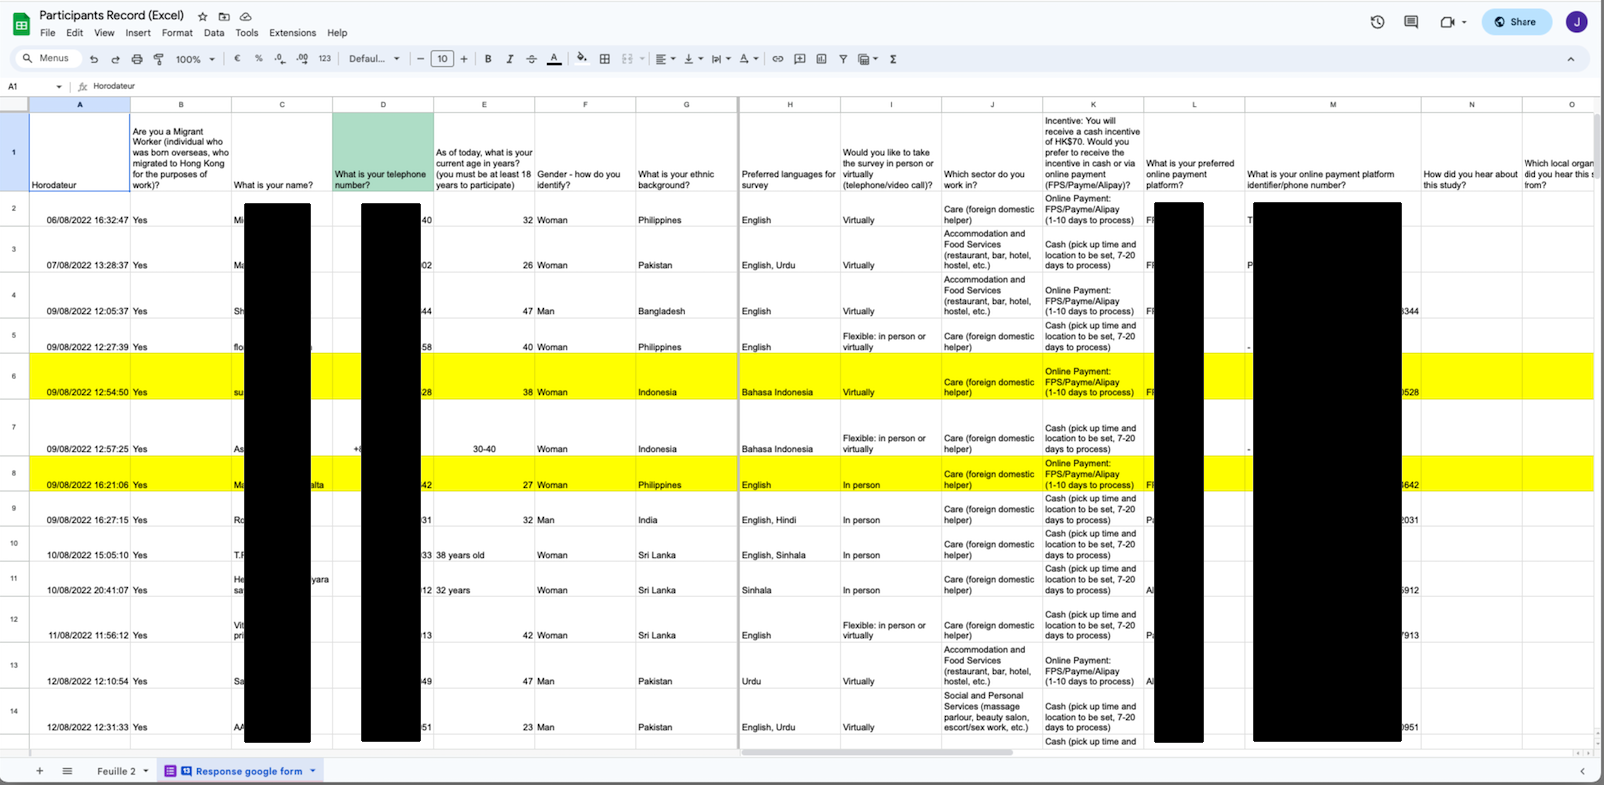Apply percent format icon

click(259, 59)
